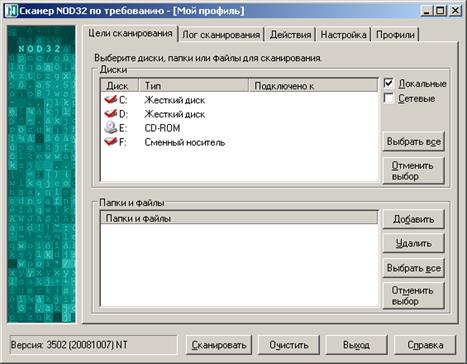Viewport: 467px width, 364px height.
Task: Click the Удалить button
Action: pyautogui.click(x=413, y=243)
